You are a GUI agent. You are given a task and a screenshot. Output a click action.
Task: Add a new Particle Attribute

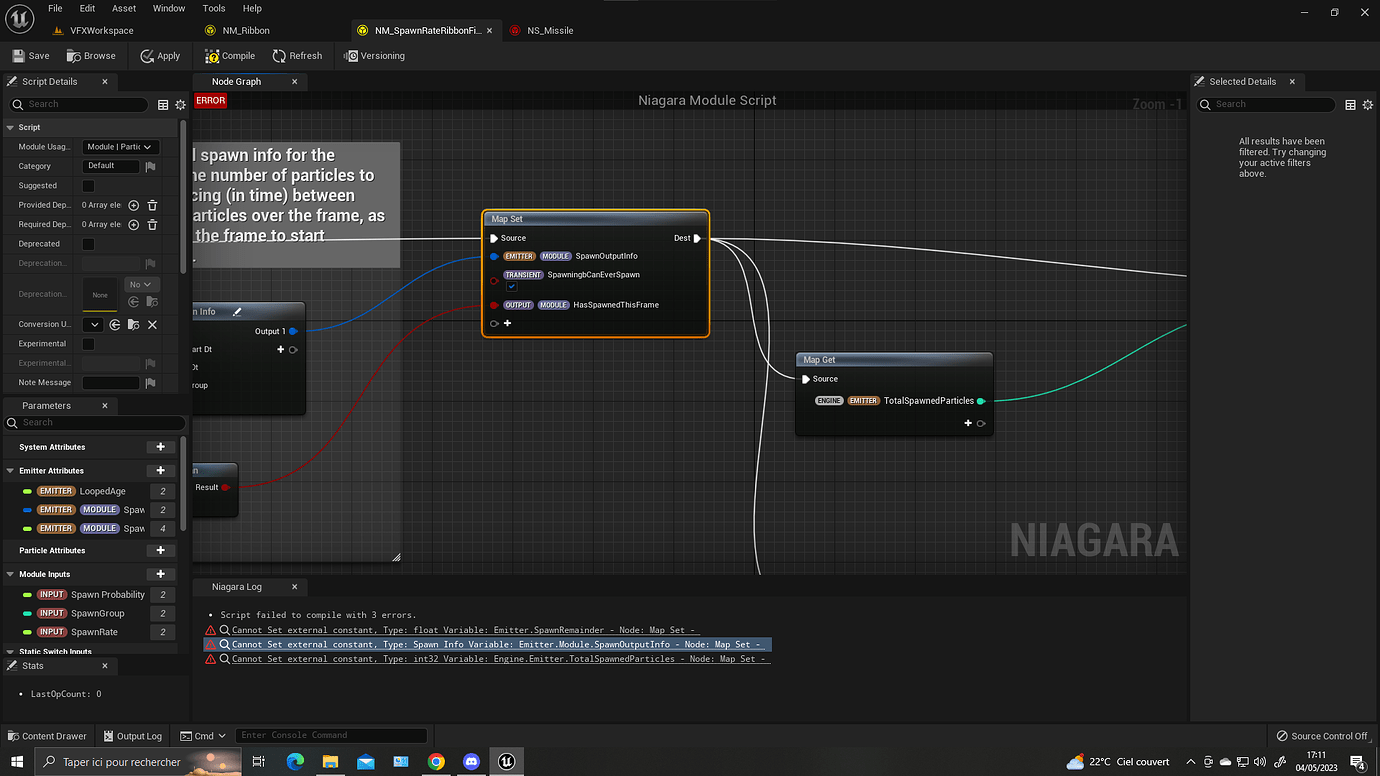(160, 550)
